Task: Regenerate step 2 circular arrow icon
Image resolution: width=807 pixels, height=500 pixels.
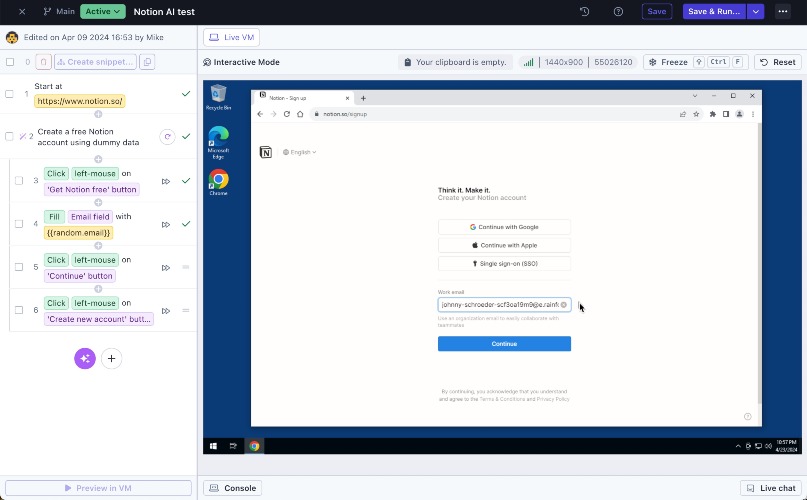Action: click(x=167, y=137)
